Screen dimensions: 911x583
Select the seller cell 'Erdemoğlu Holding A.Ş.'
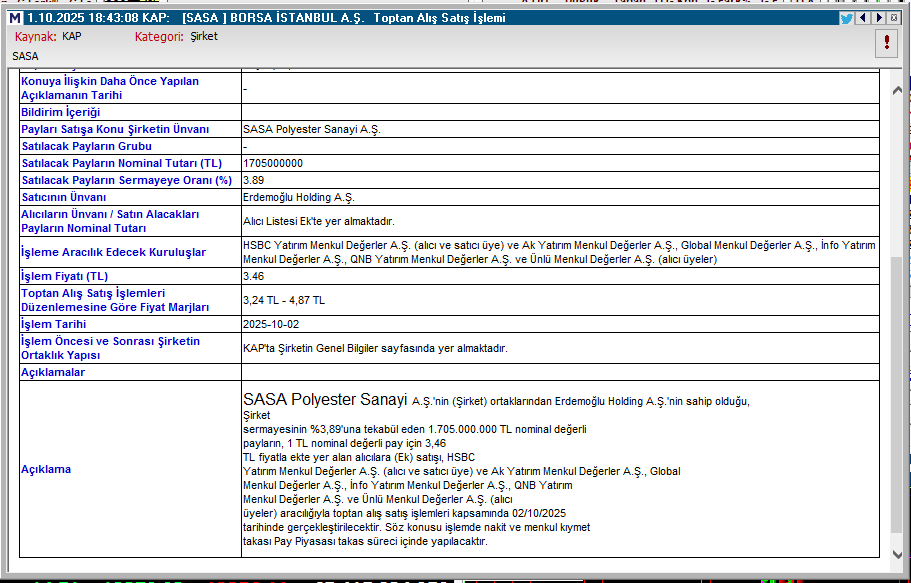(x=560, y=197)
